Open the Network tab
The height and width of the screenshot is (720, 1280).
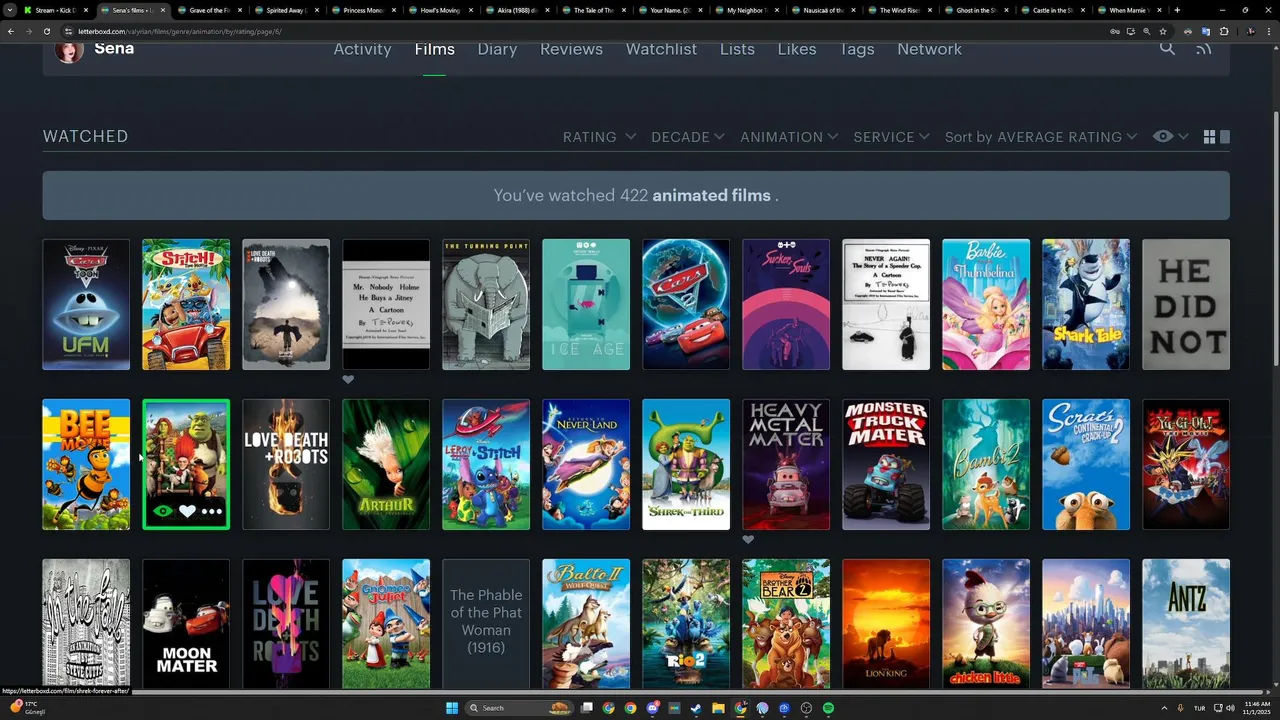tap(929, 49)
